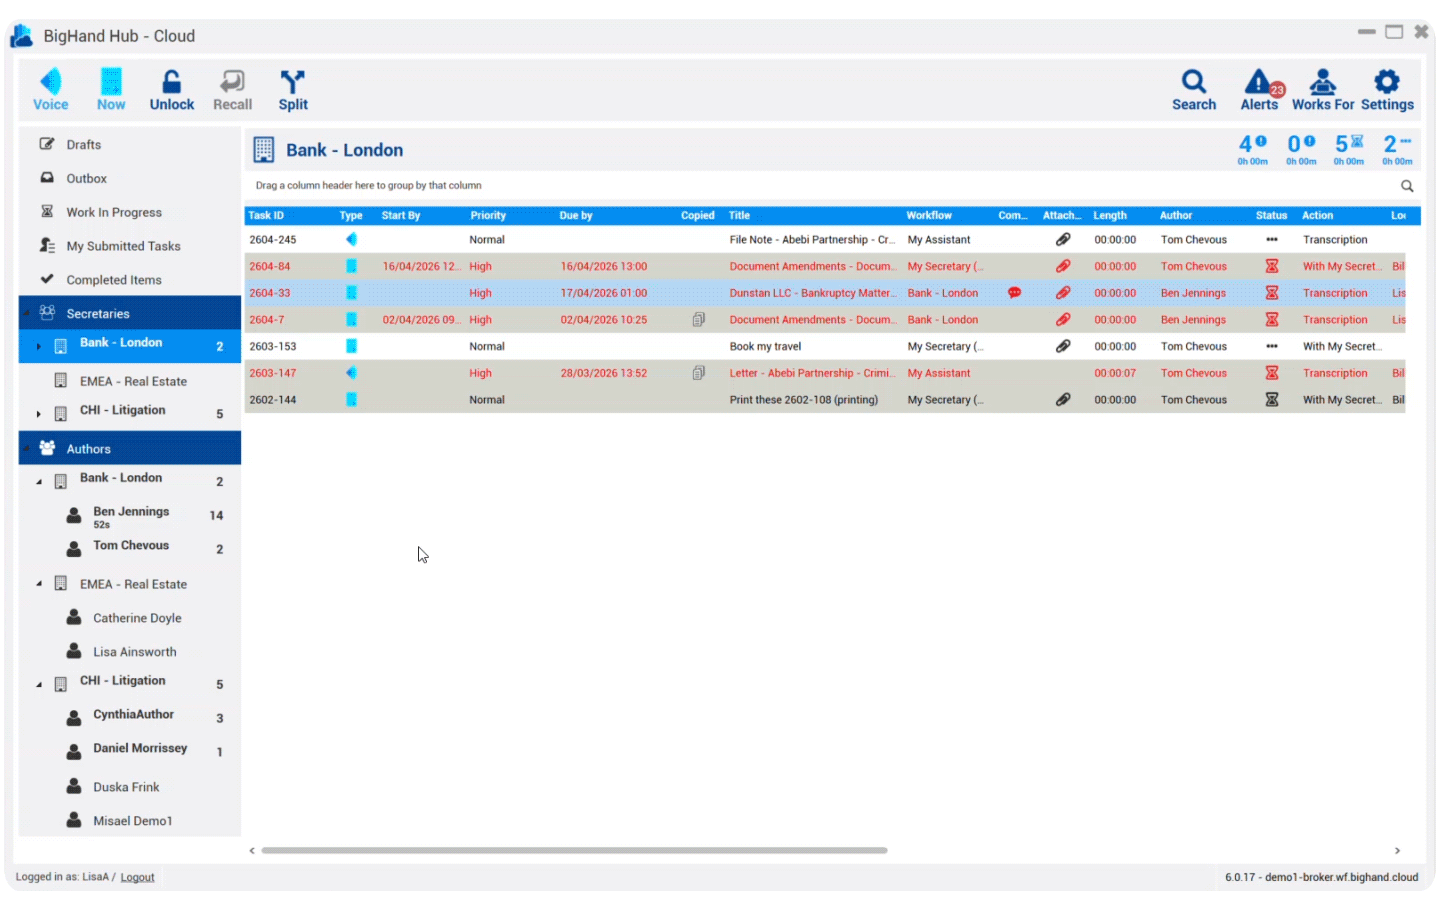The width and height of the screenshot is (1440, 920).
Task: Click the Logout link
Action: pyautogui.click(x=137, y=877)
